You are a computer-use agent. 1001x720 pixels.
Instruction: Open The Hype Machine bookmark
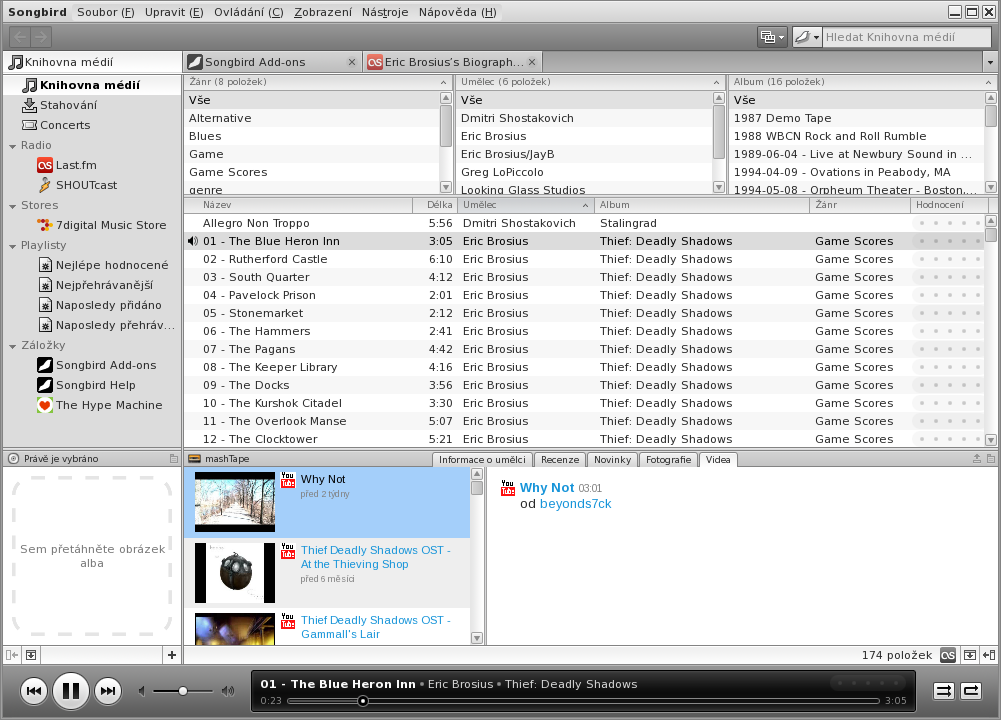click(x=100, y=405)
